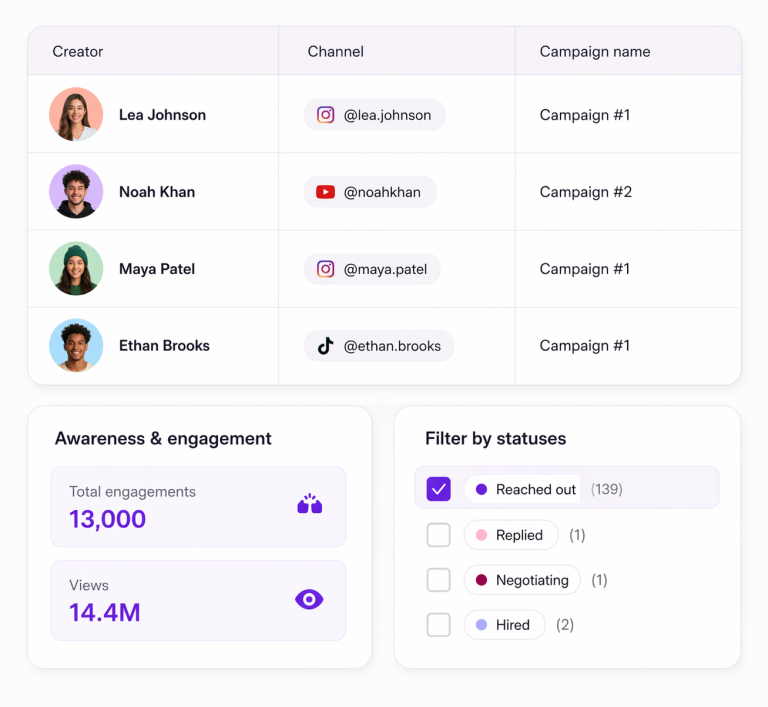This screenshot has height=707, width=768.
Task: Click the Instagram icon beside @lea.johnson
Action: tap(325, 115)
